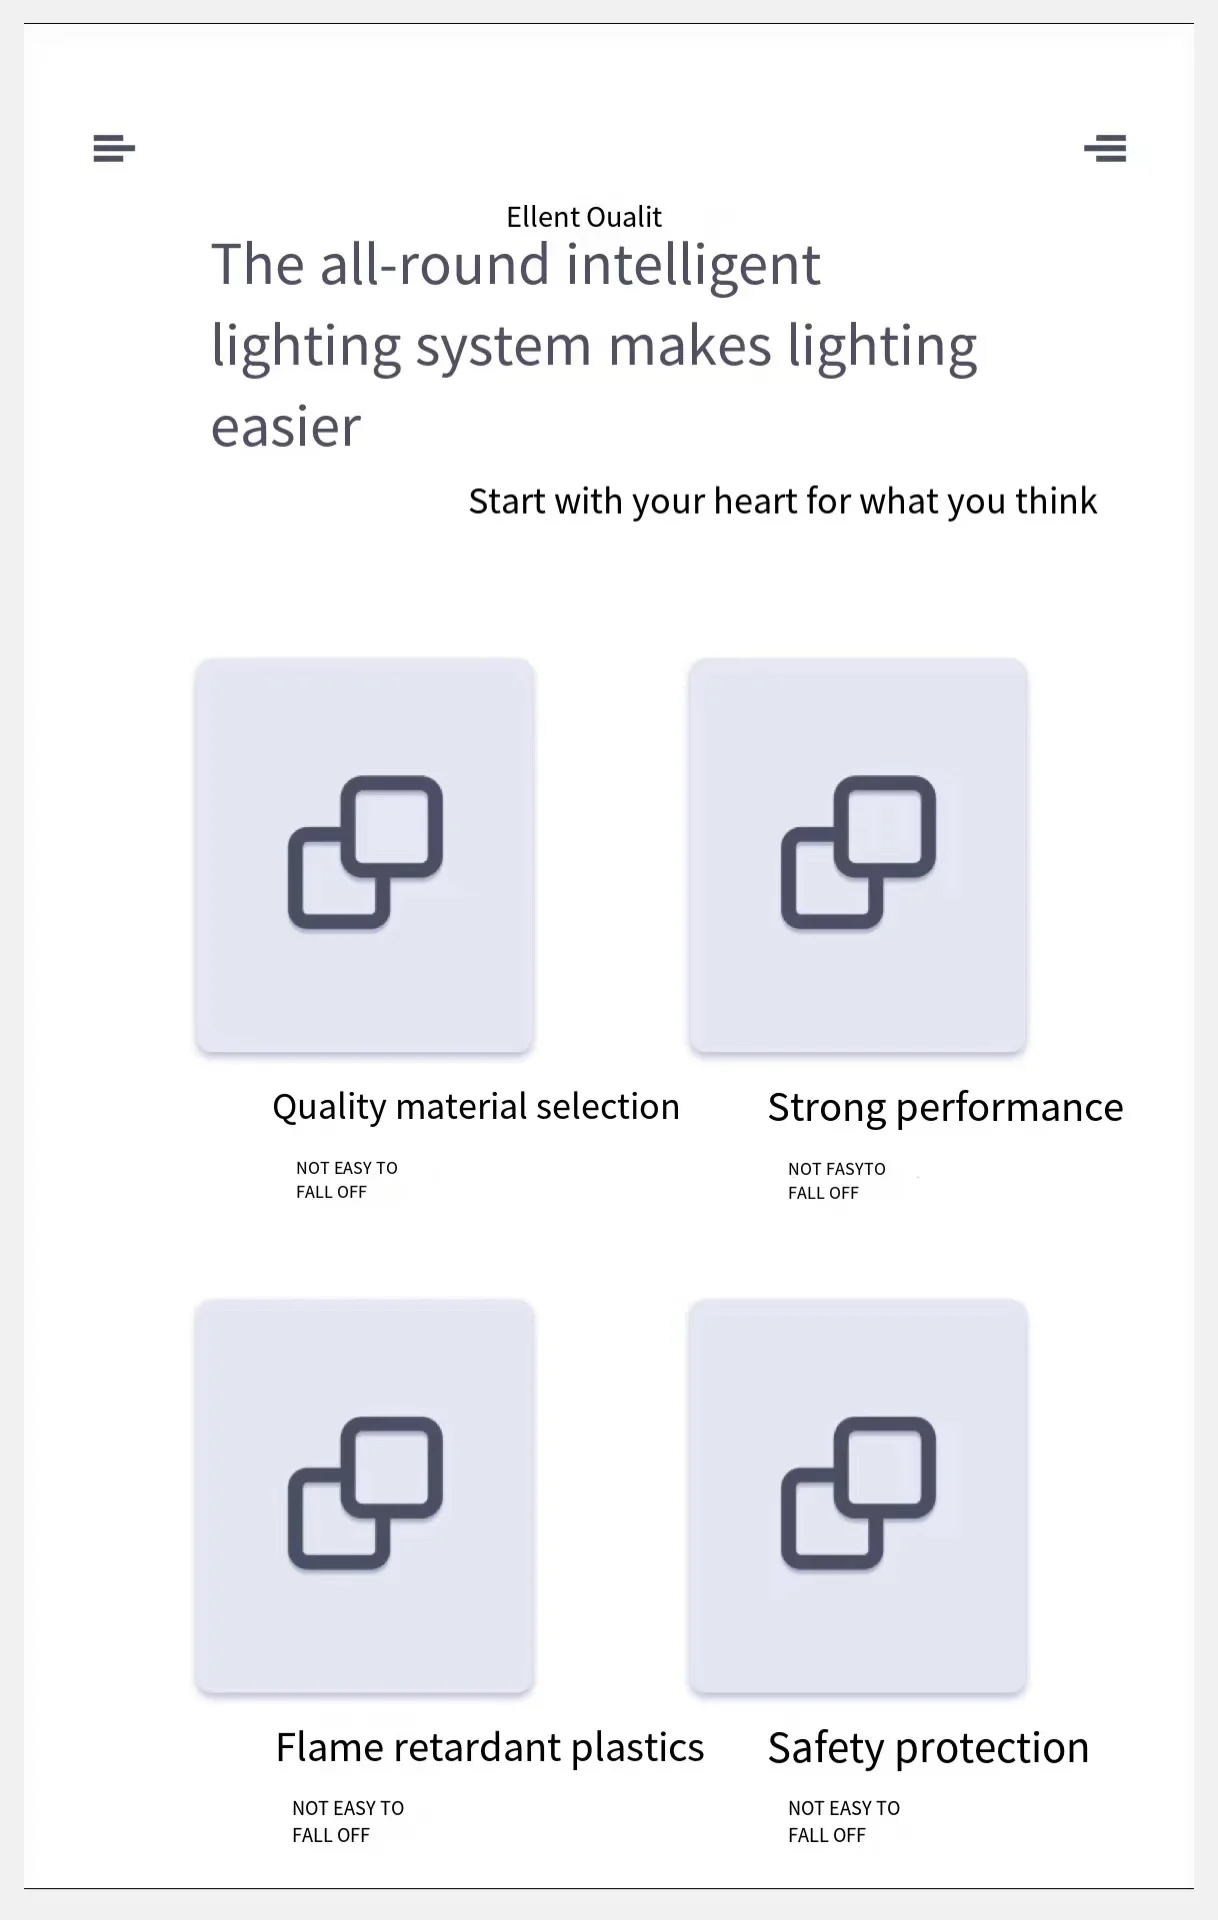
Task: Click NOT EASY TO FALL OFF under Flame retardant
Action: pos(347,1821)
